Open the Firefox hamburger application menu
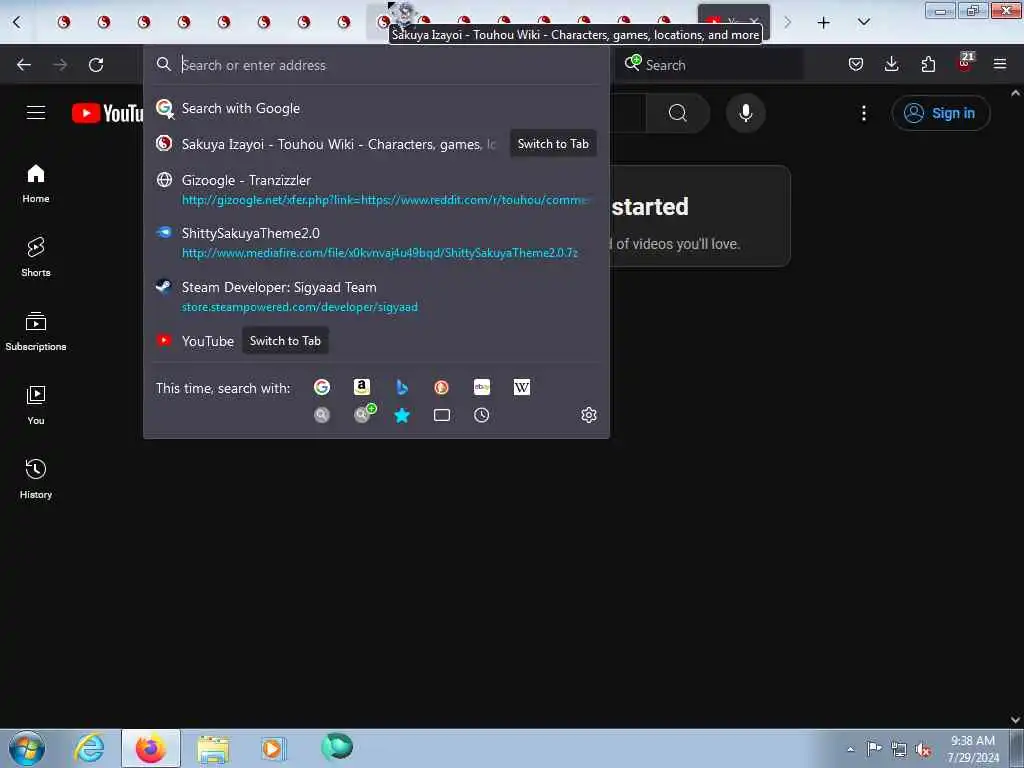 coord(1000,64)
